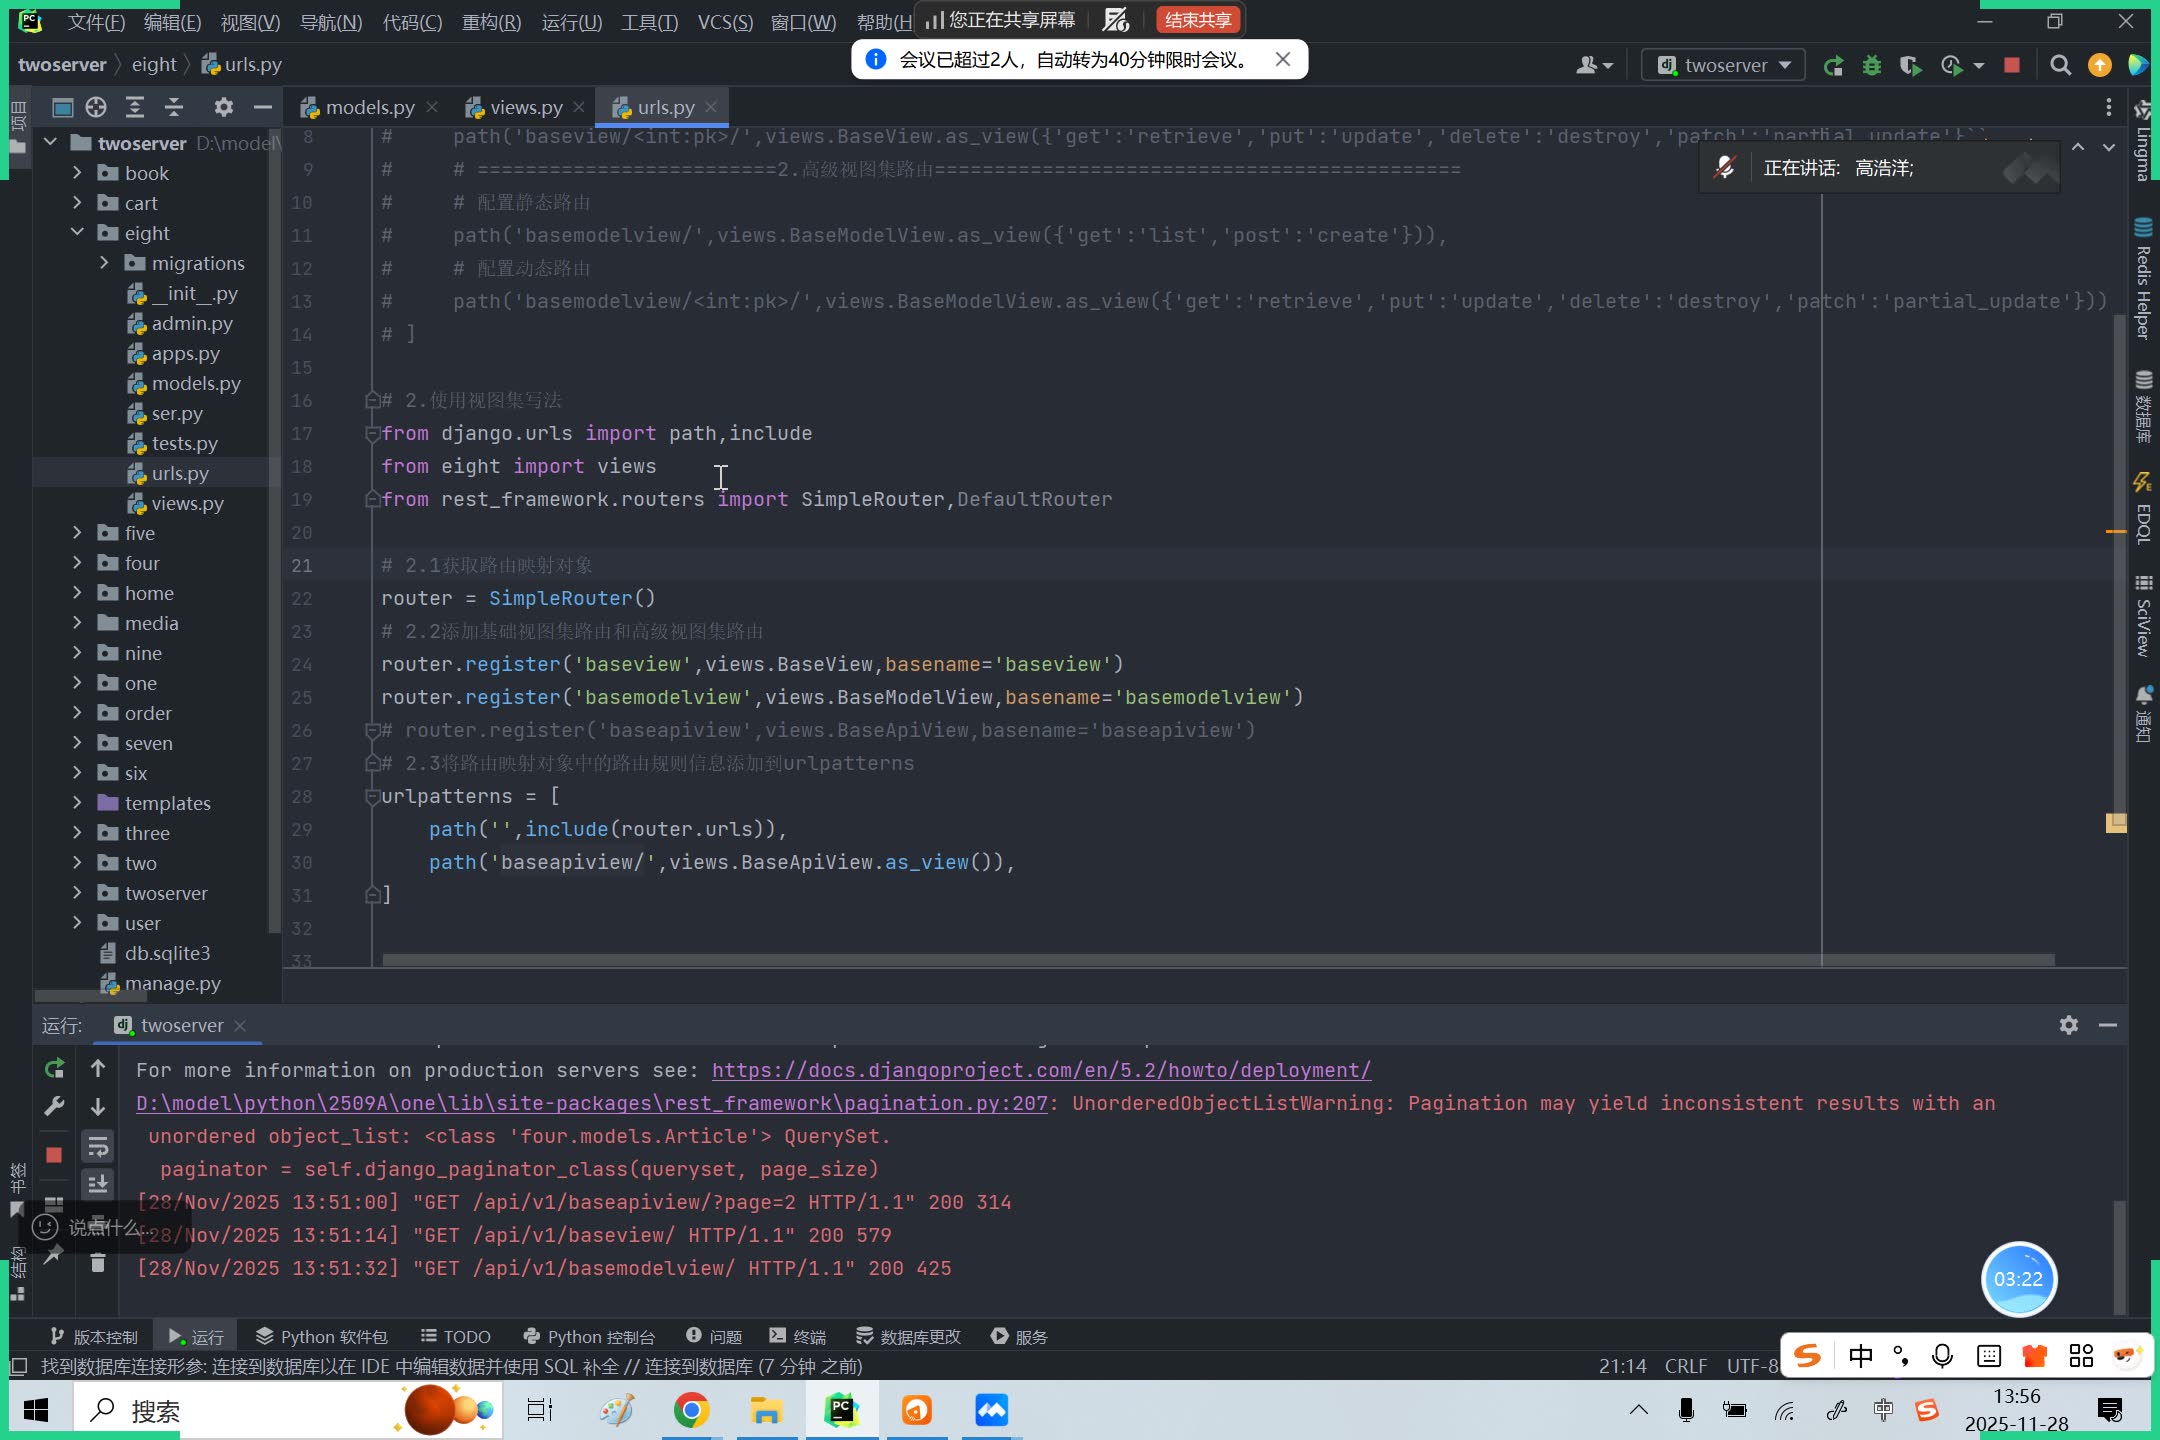Expand the book folder

tap(77, 173)
